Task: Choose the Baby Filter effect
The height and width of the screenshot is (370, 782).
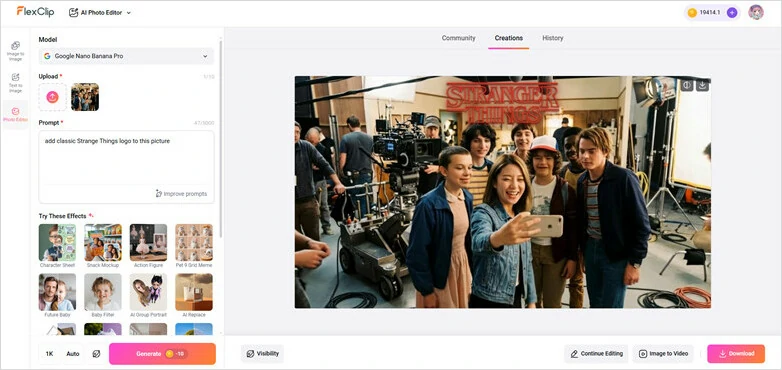Action: click(103, 295)
